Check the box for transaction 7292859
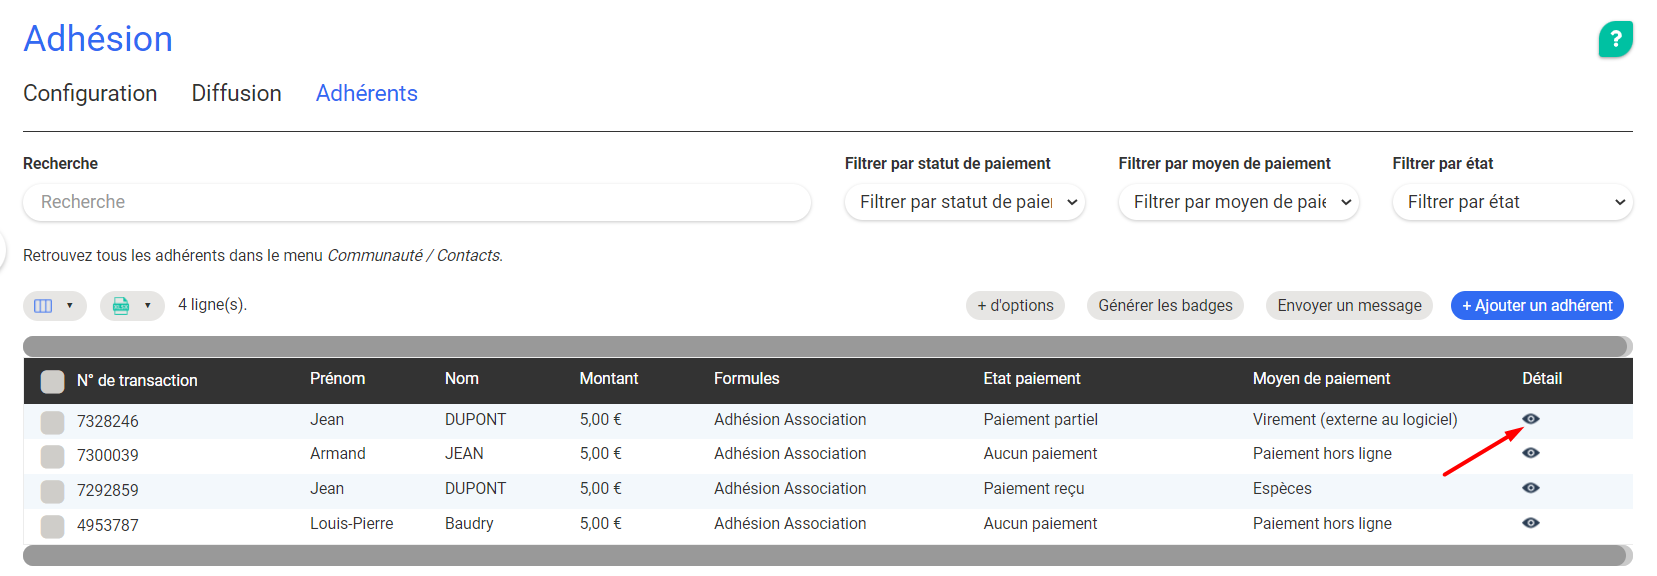1657x576 pixels. (52, 491)
